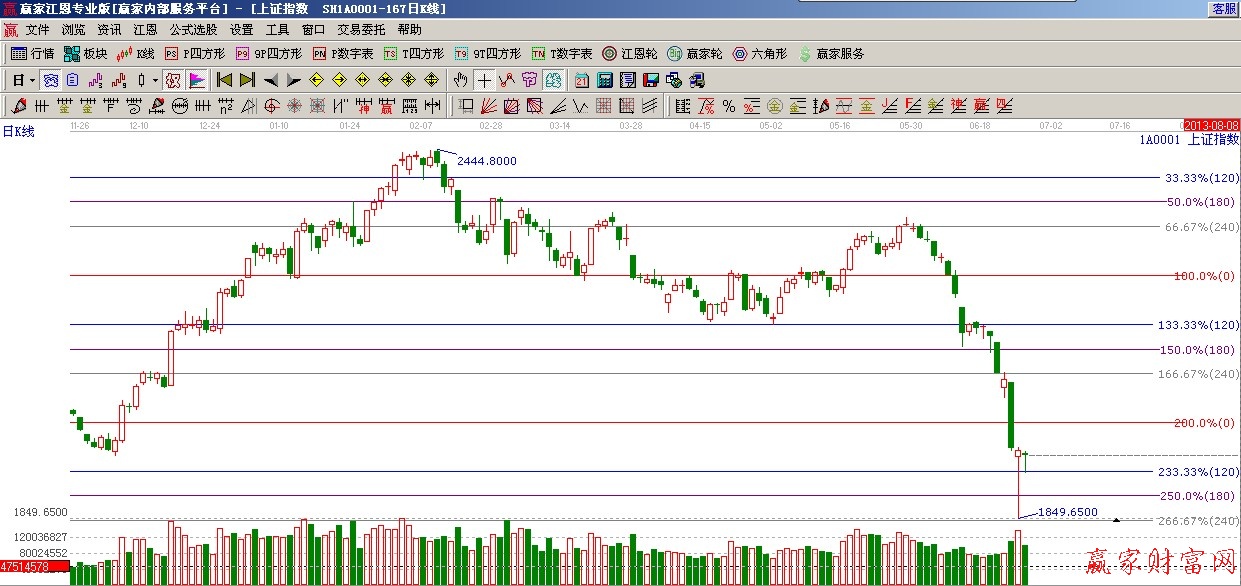Select the percent line drawing tool
The image size is (1241, 586).
(729, 106)
